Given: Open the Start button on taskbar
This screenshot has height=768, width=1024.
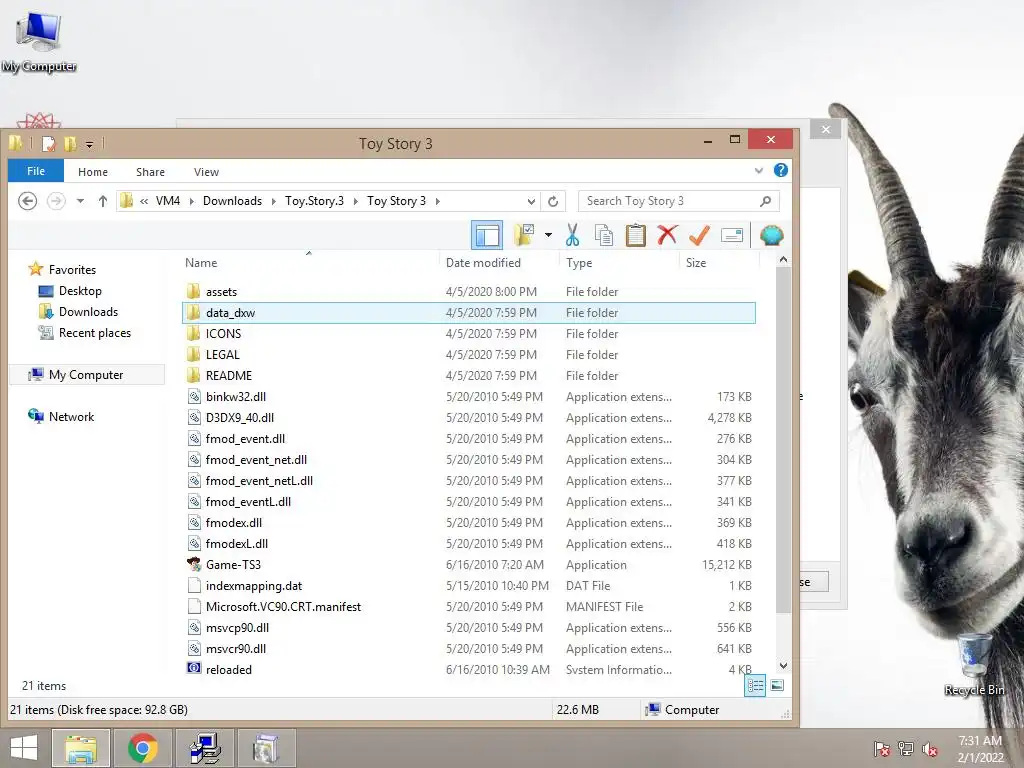Looking at the screenshot, I should (24, 748).
